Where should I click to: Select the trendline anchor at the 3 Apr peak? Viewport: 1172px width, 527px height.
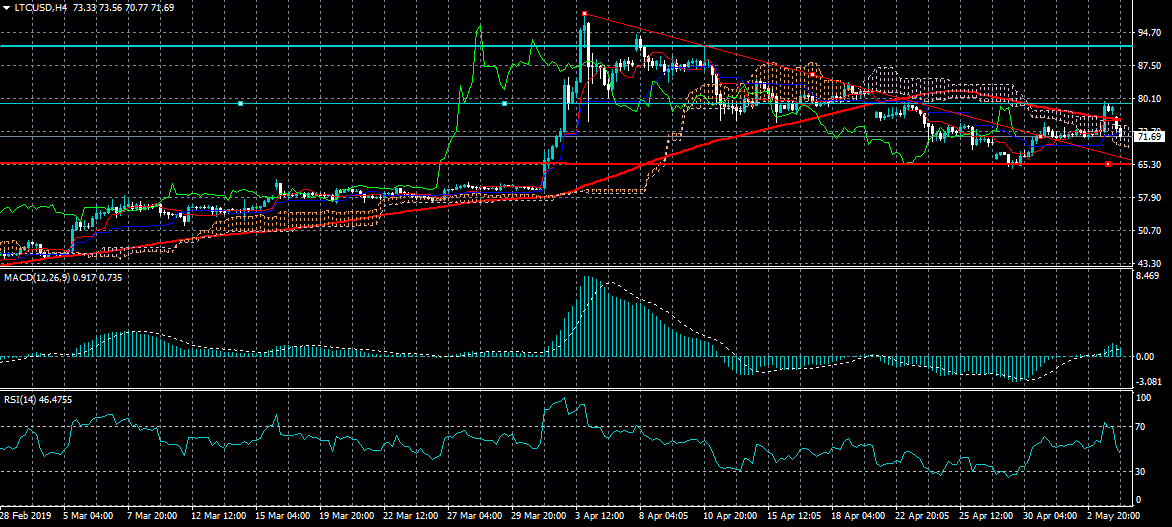(585, 13)
